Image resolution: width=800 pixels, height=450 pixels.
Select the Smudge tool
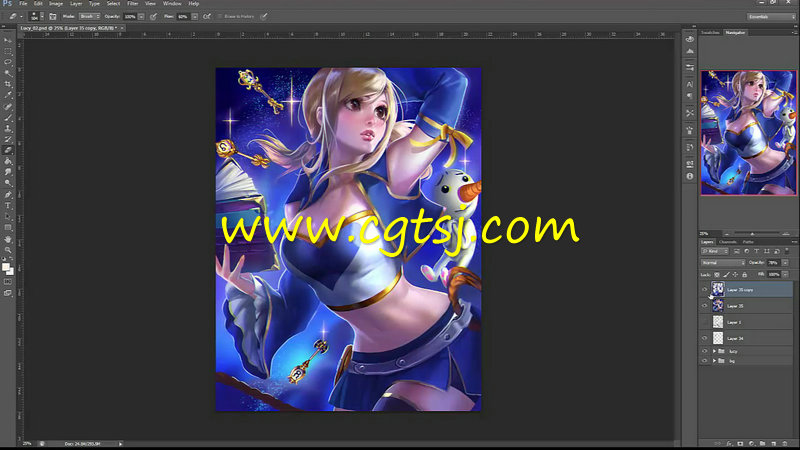tap(8, 172)
